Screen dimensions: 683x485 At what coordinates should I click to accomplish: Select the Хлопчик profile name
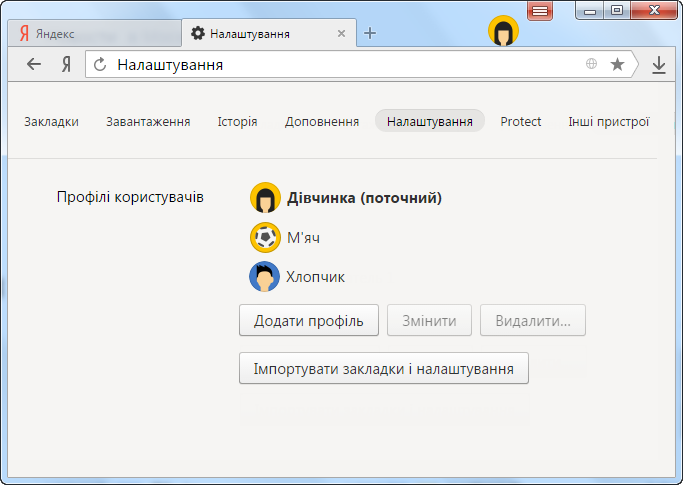(x=315, y=277)
